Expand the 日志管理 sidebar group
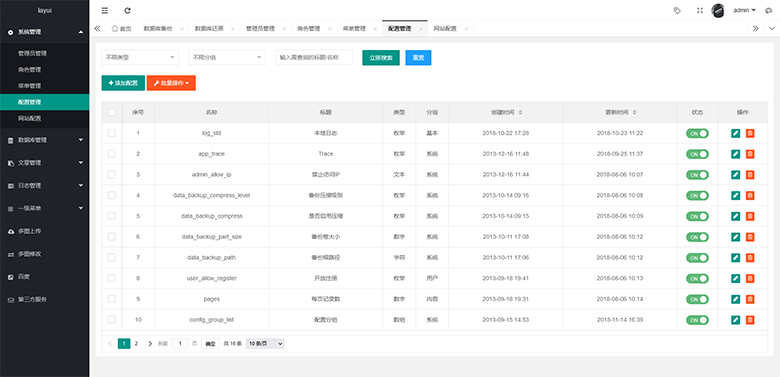 point(45,186)
